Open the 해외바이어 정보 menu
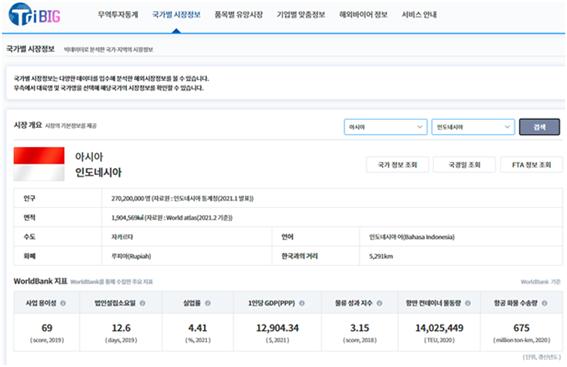The image size is (567, 367). coord(363,15)
